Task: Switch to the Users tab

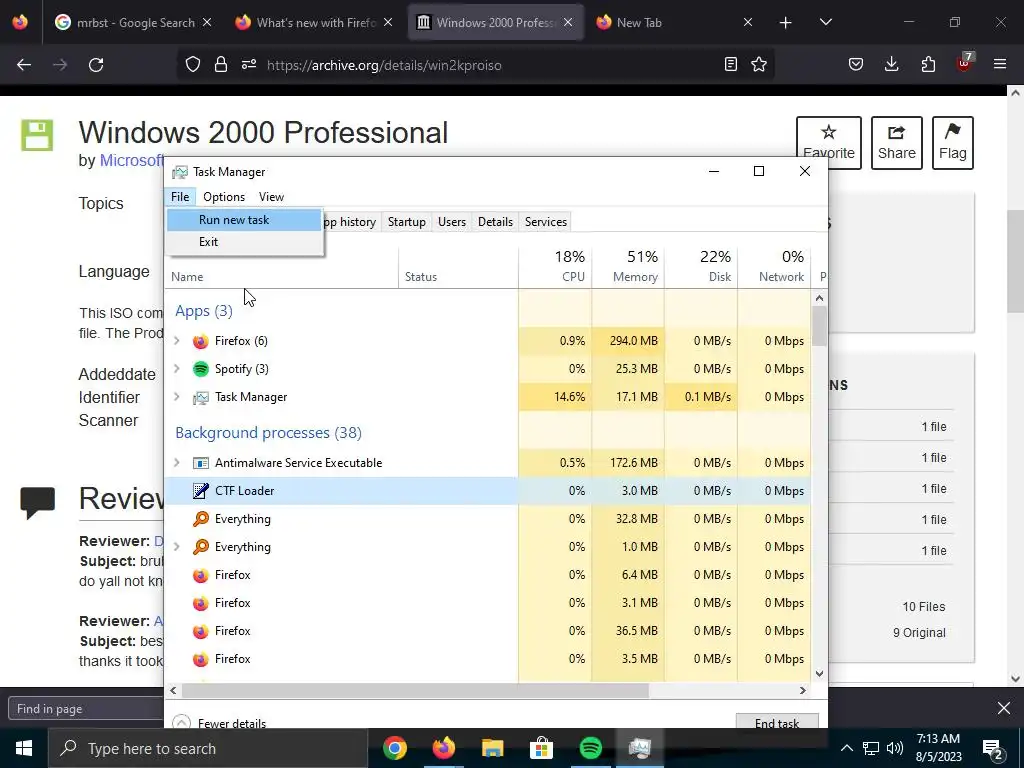Action: 452,222
